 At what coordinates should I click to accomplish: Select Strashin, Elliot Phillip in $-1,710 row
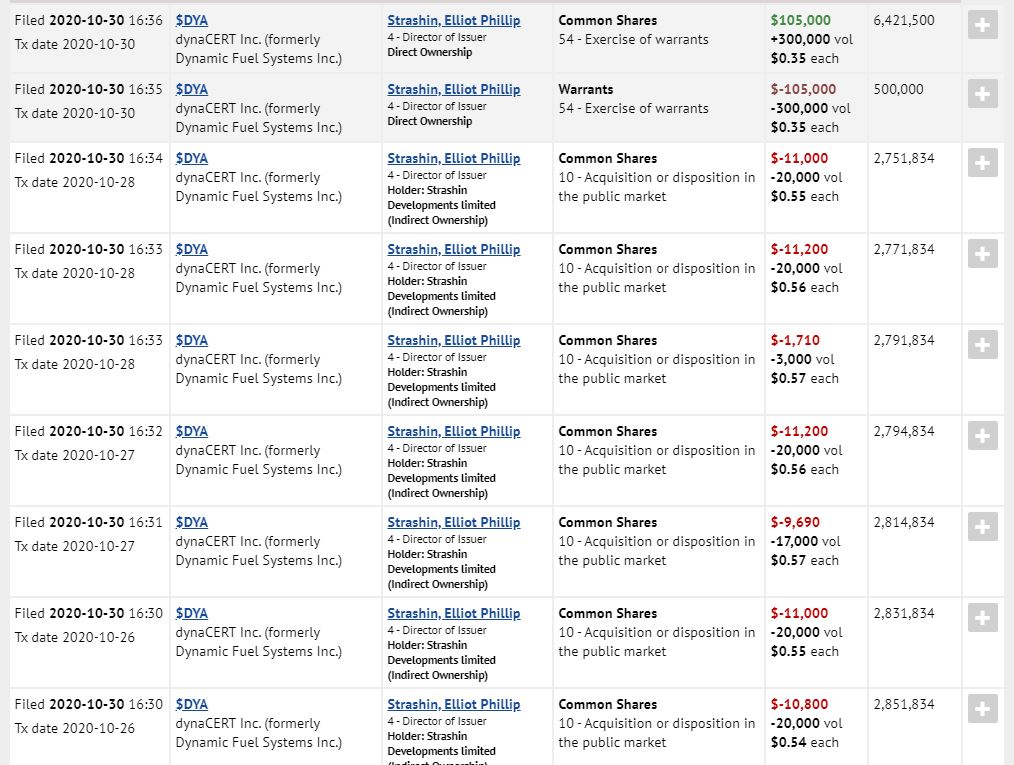[454, 340]
